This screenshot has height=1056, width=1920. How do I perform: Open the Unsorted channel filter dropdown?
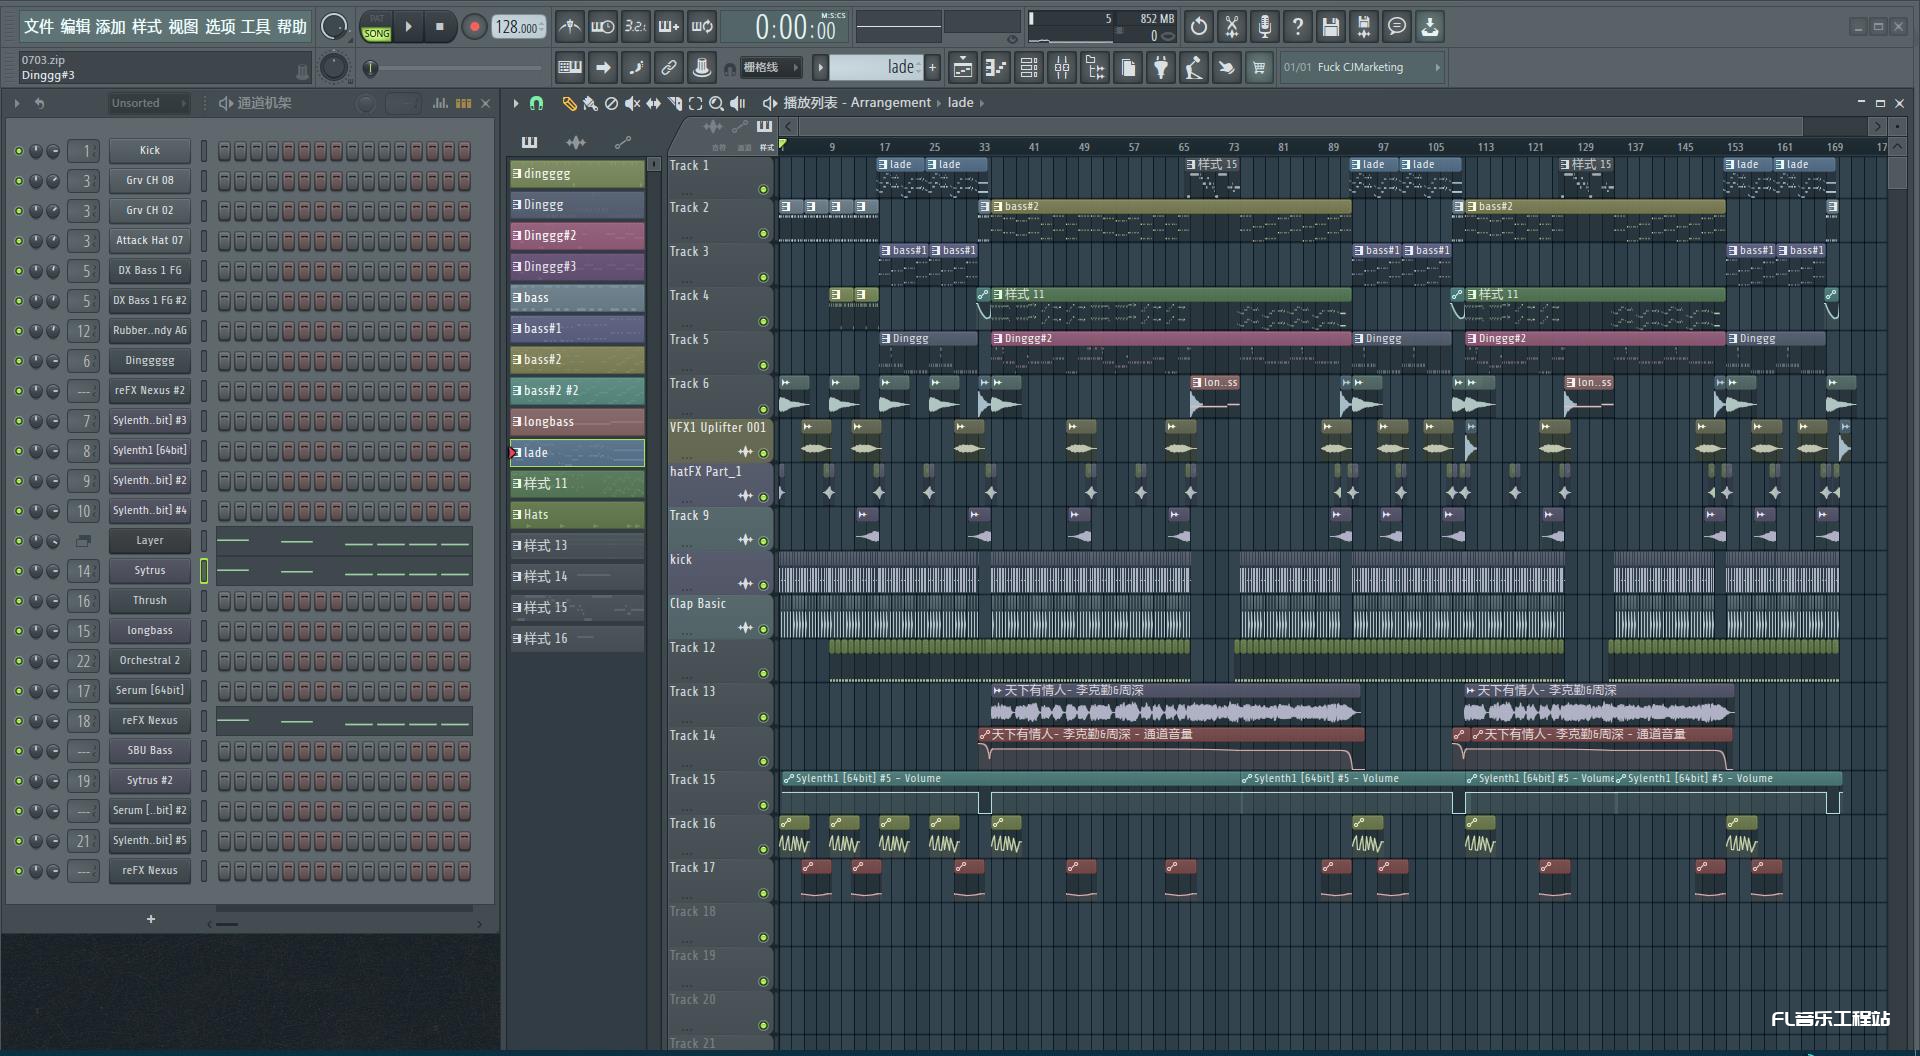(149, 103)
